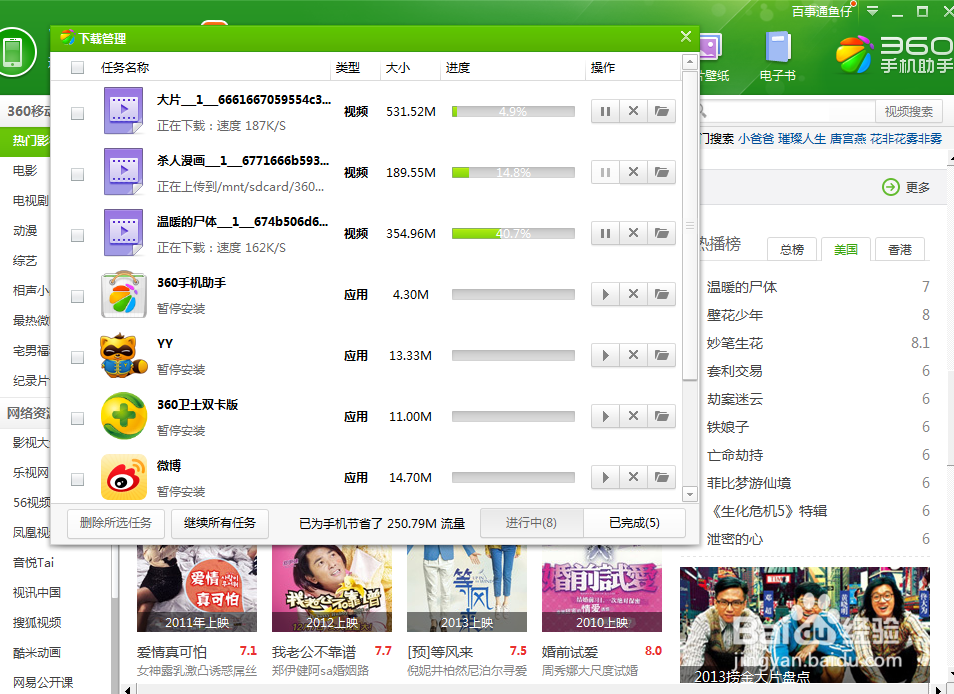Viewport: 954px width, 694px height.
Task: Open 搜狐视频 in the sidebar
Action: [x=37, y=622]
